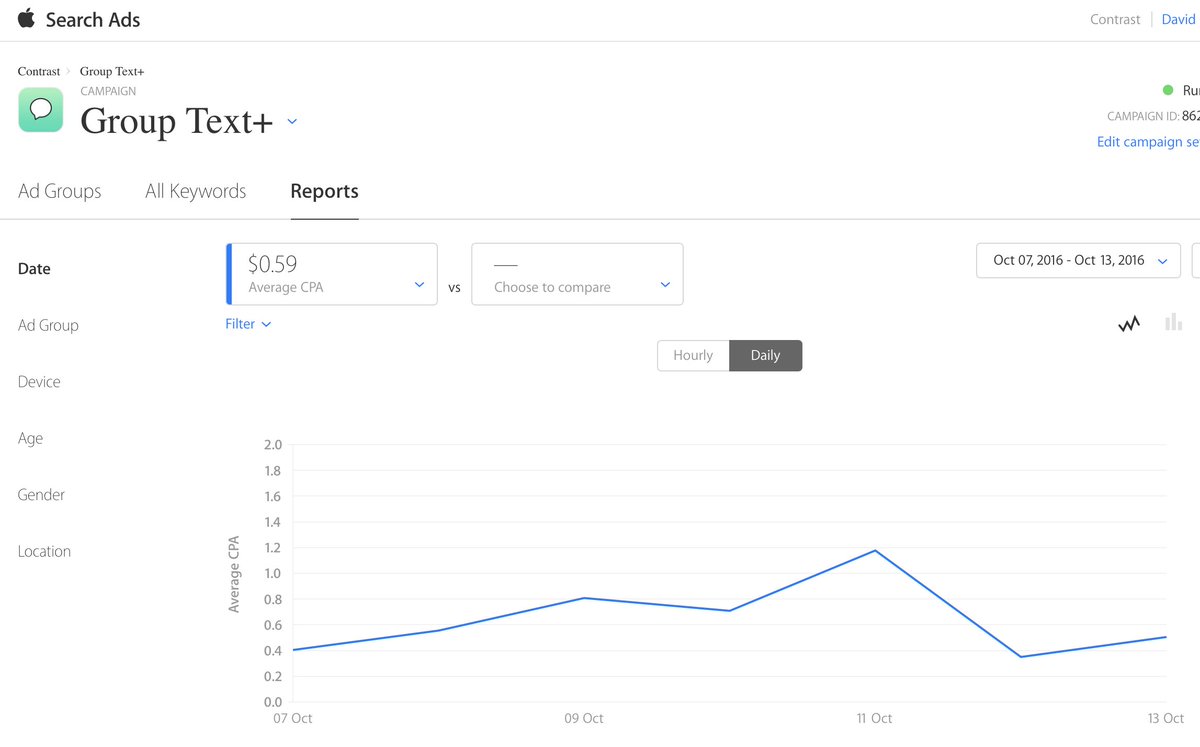Click Contrast account link in header
This screenshot has height=747, width=1200.
1115,19
